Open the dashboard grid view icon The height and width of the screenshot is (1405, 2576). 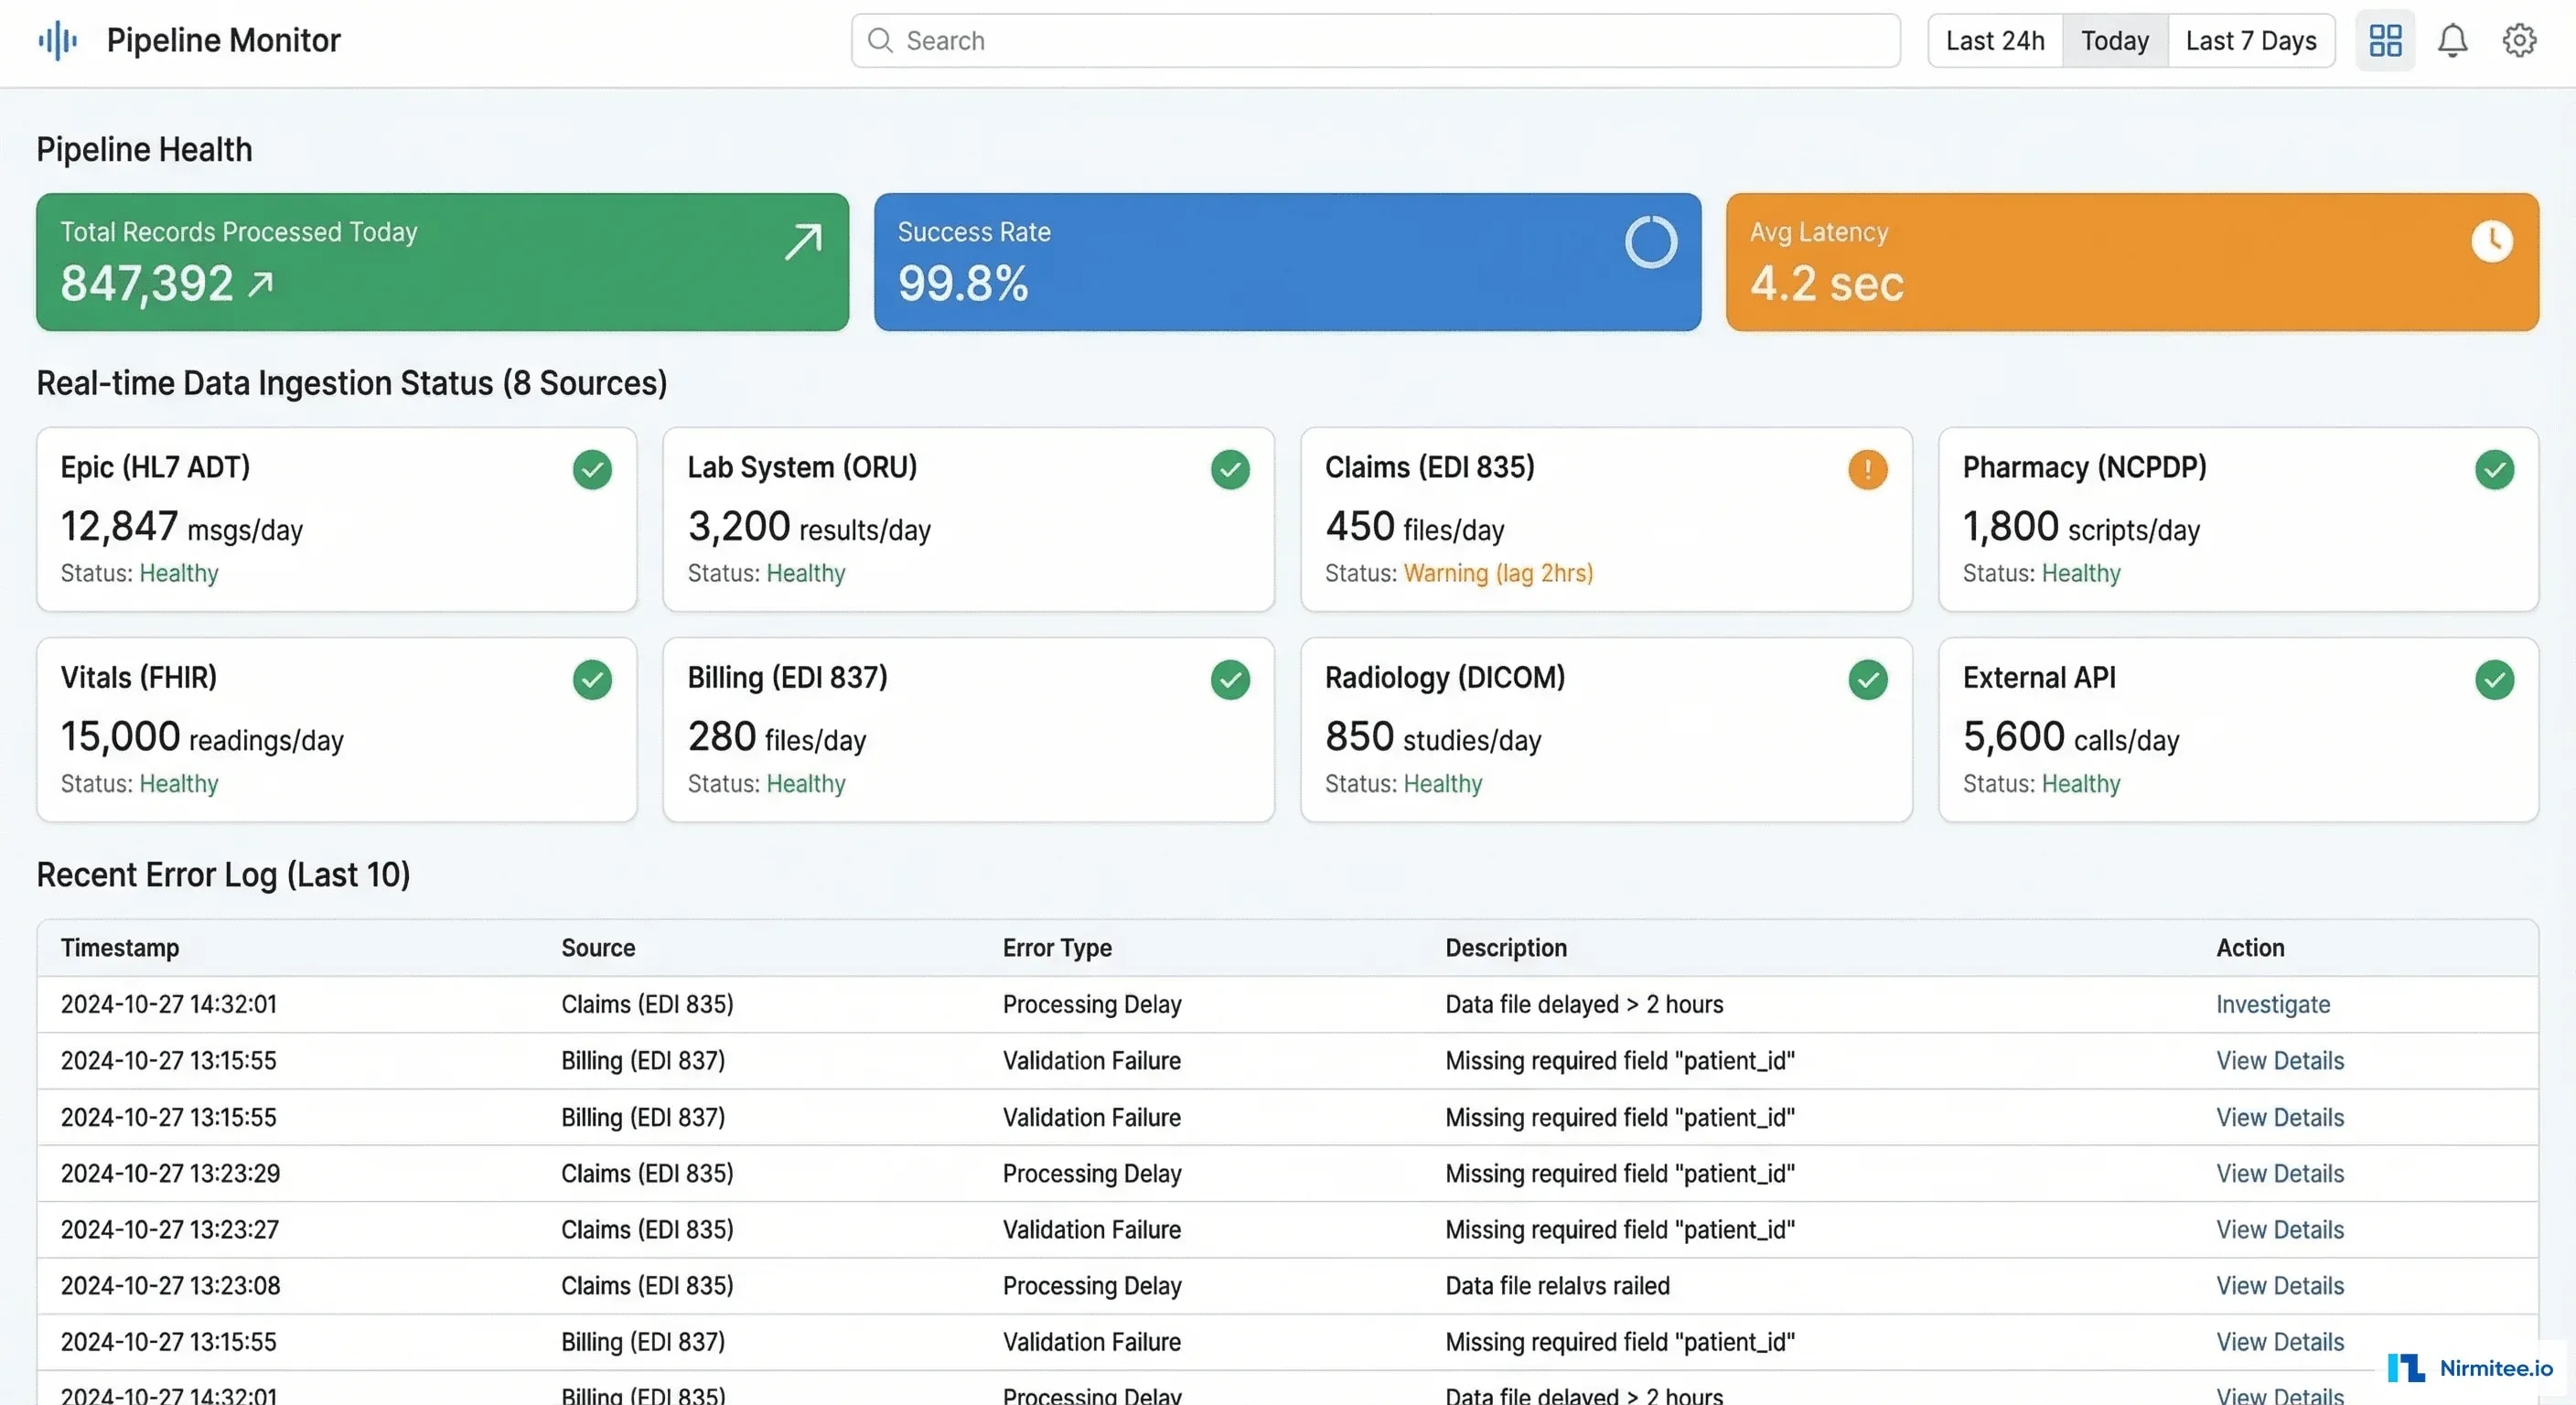coord(2385,40)
